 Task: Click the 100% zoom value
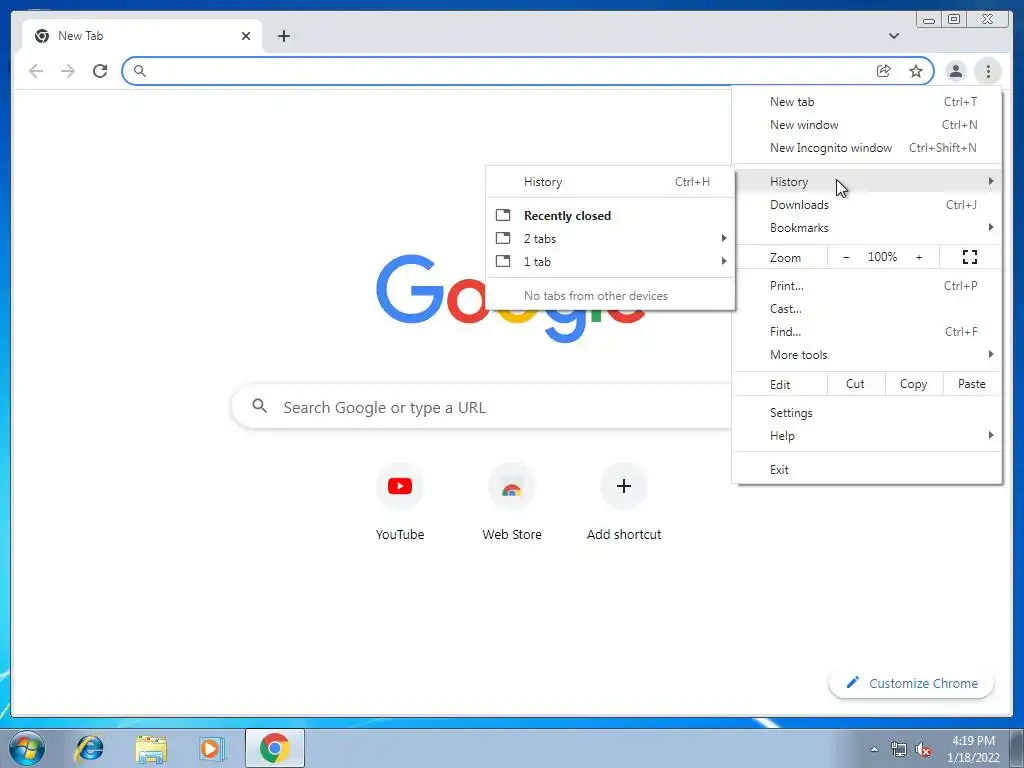tap(882, 257)
